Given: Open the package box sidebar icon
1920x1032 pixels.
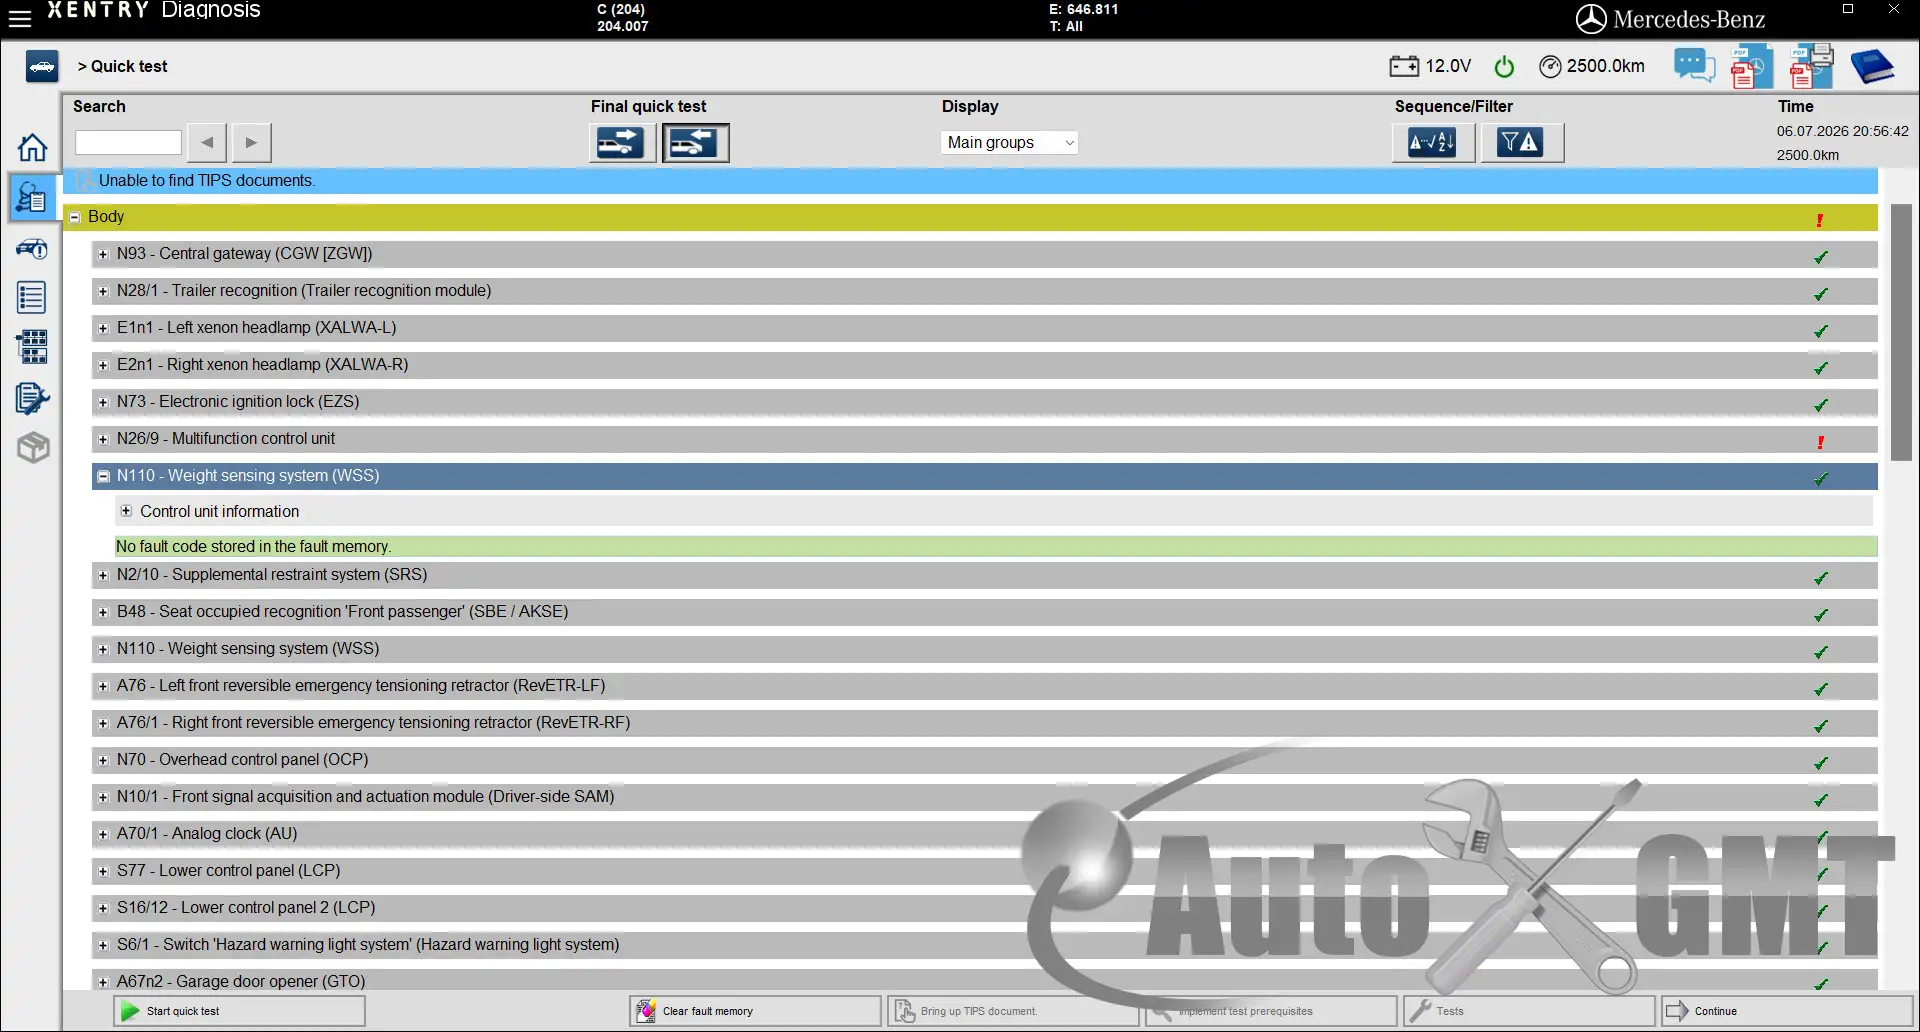Looking at the screenshot, I should pyautogui.click(x=32, y=447).
